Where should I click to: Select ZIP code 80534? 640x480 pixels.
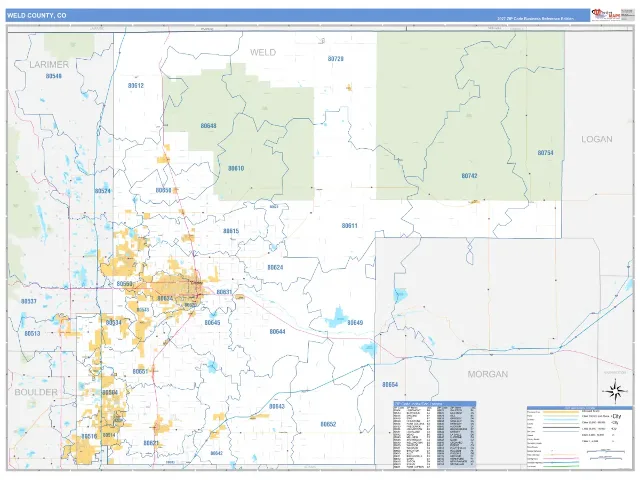[113, 322]
